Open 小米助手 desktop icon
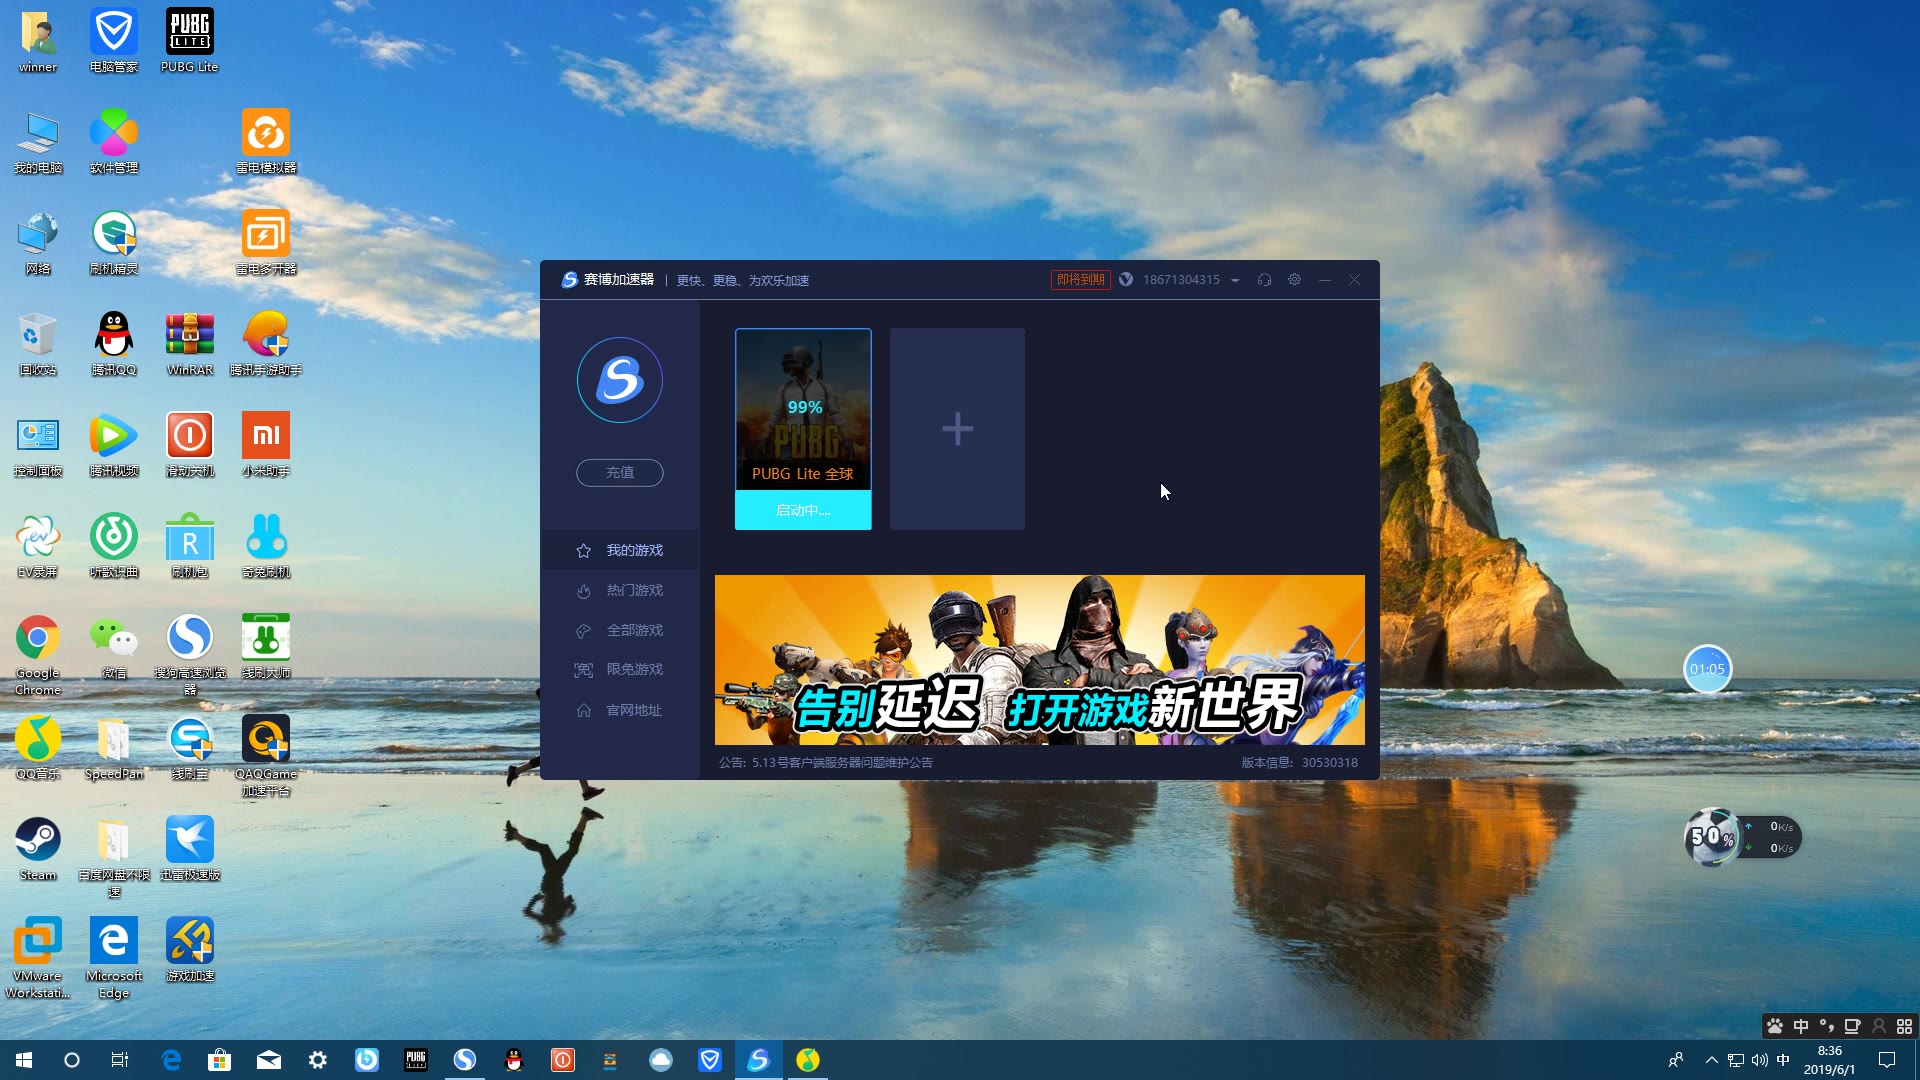The height and width of the screenshot is (1080, 1920). [x=266, y=445]
